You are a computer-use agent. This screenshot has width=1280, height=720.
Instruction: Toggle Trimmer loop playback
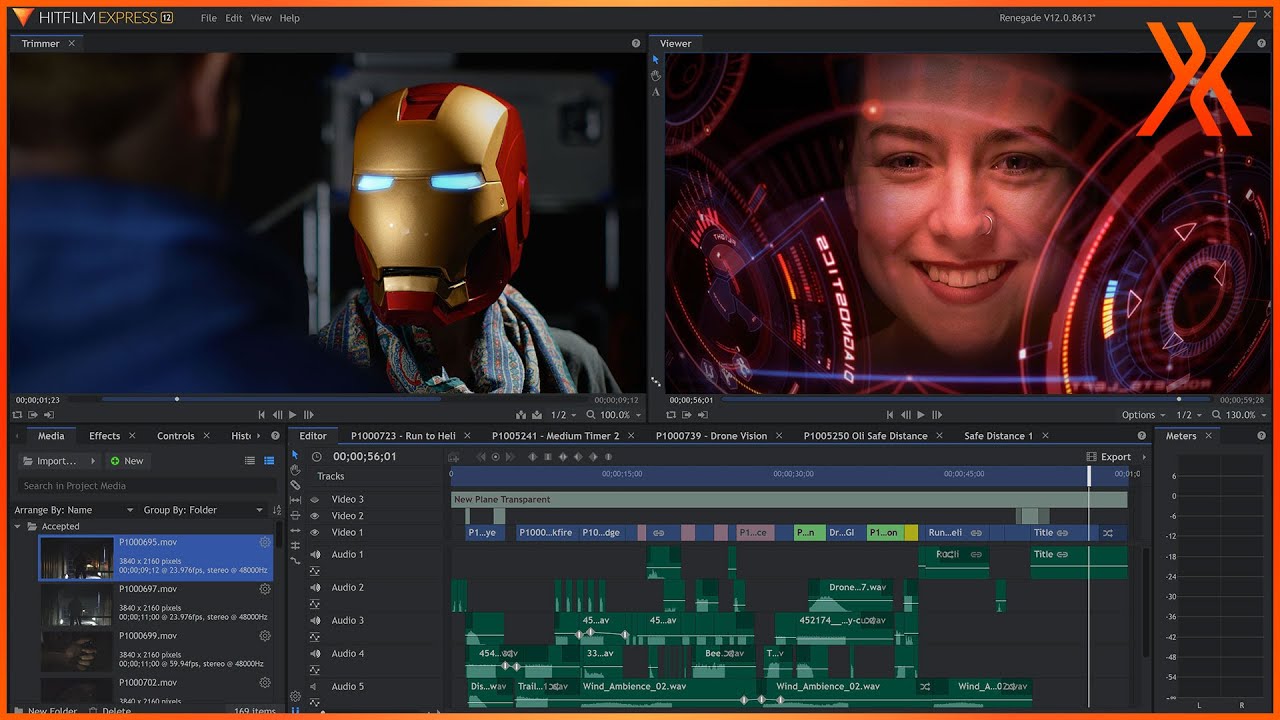tap(17, 414)
